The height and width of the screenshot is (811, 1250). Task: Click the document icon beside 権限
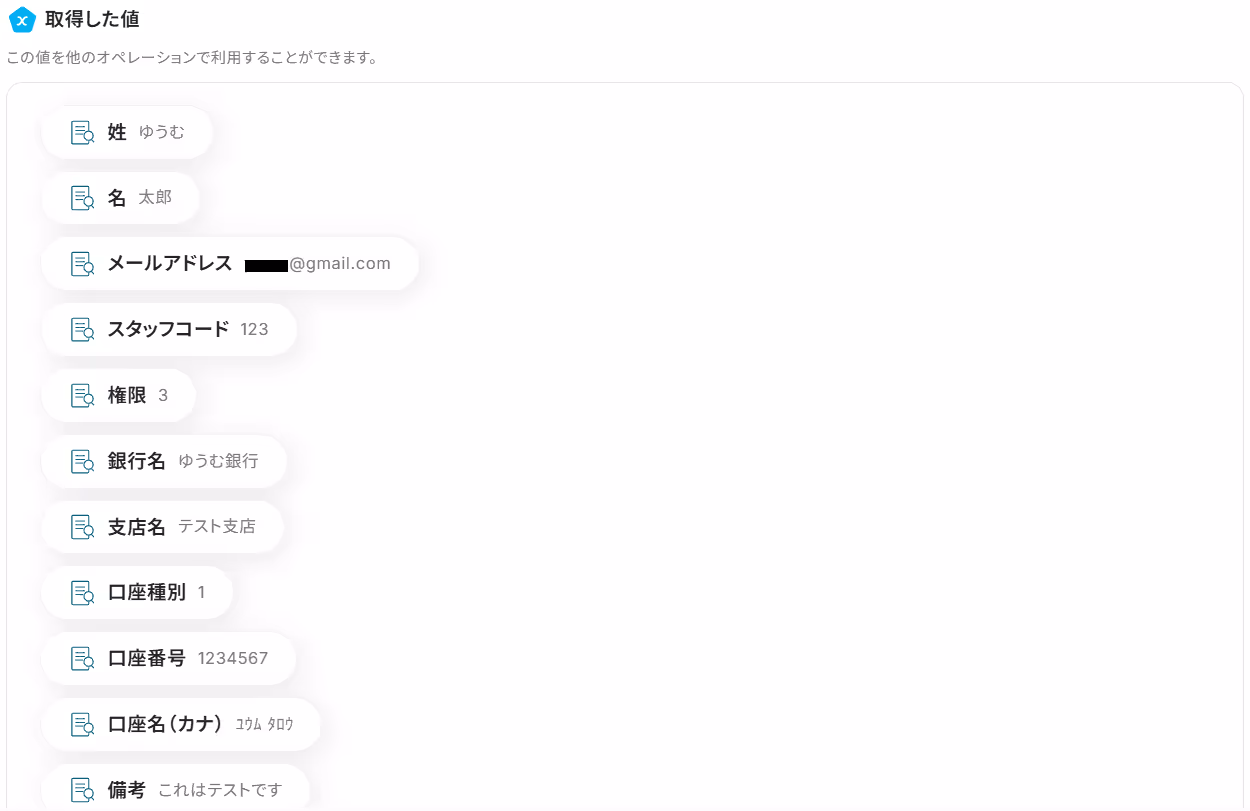pyautogui.click(x=83, y=396)
